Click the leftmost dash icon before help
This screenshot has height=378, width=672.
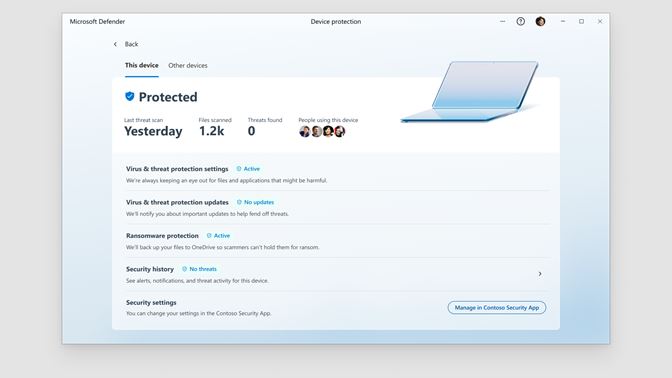502,21
